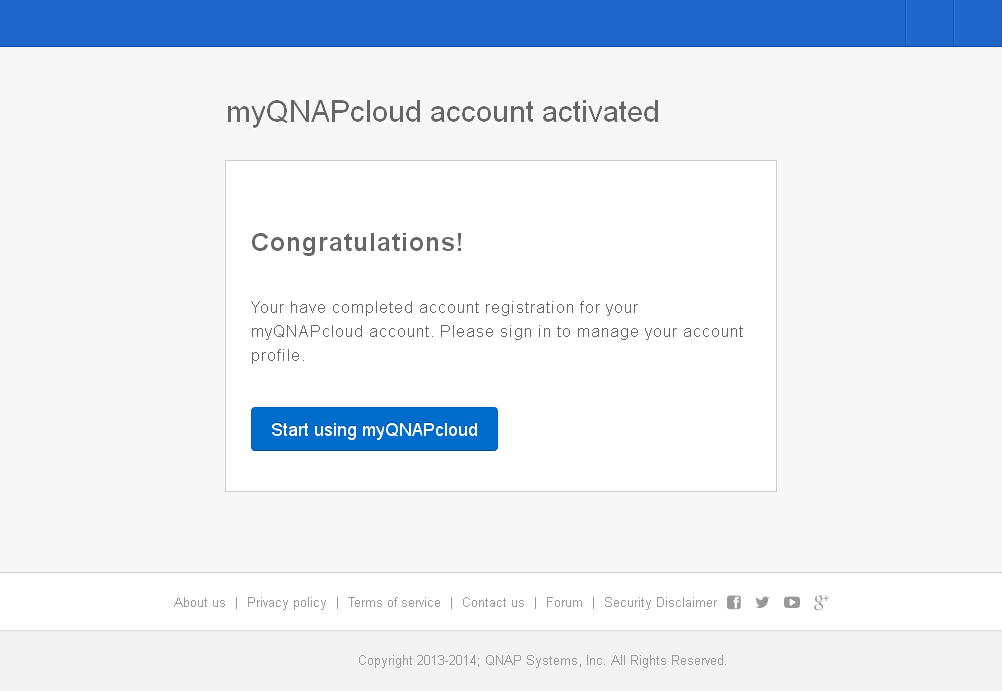Open the About us link
Image resolution: width=1002 pixels, height=691 pixels.
coord(200,603)
